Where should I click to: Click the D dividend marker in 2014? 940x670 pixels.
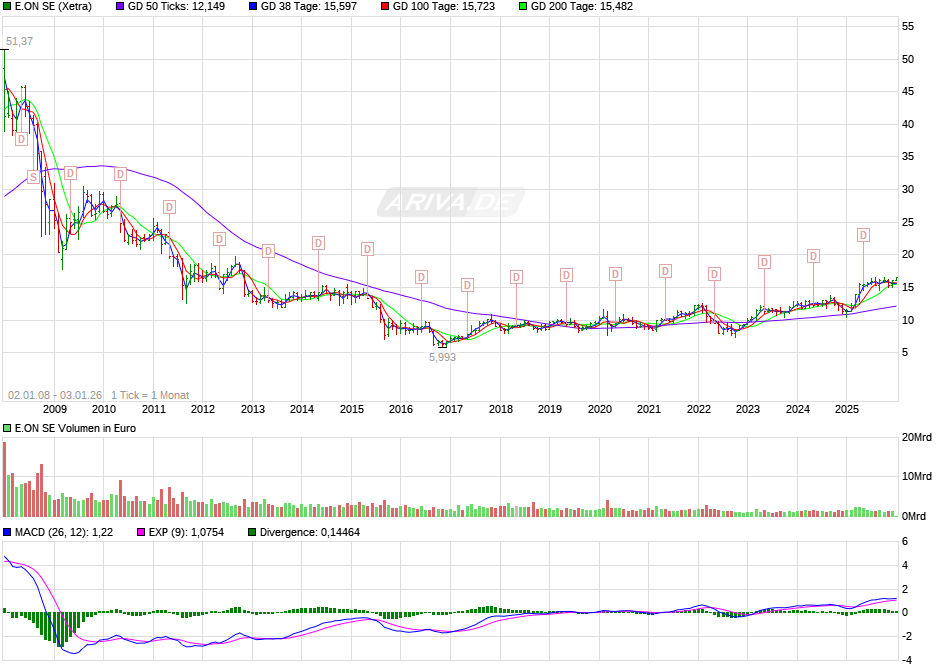coord(318,243)
